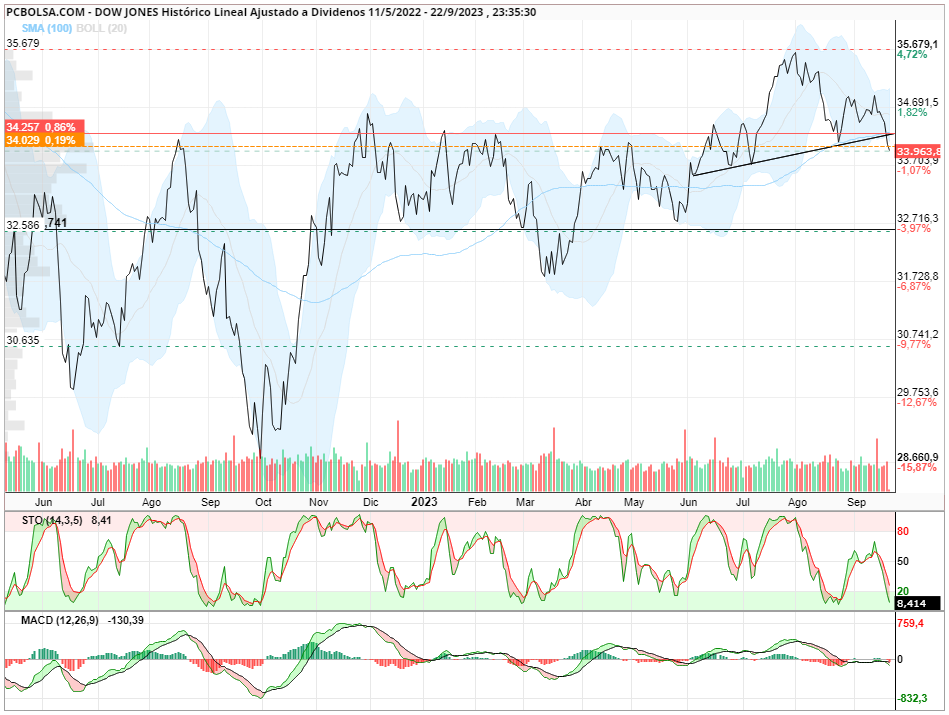Click the 30.741,2 price axis value
The image size is (949, 715).
tap(918, 334)
